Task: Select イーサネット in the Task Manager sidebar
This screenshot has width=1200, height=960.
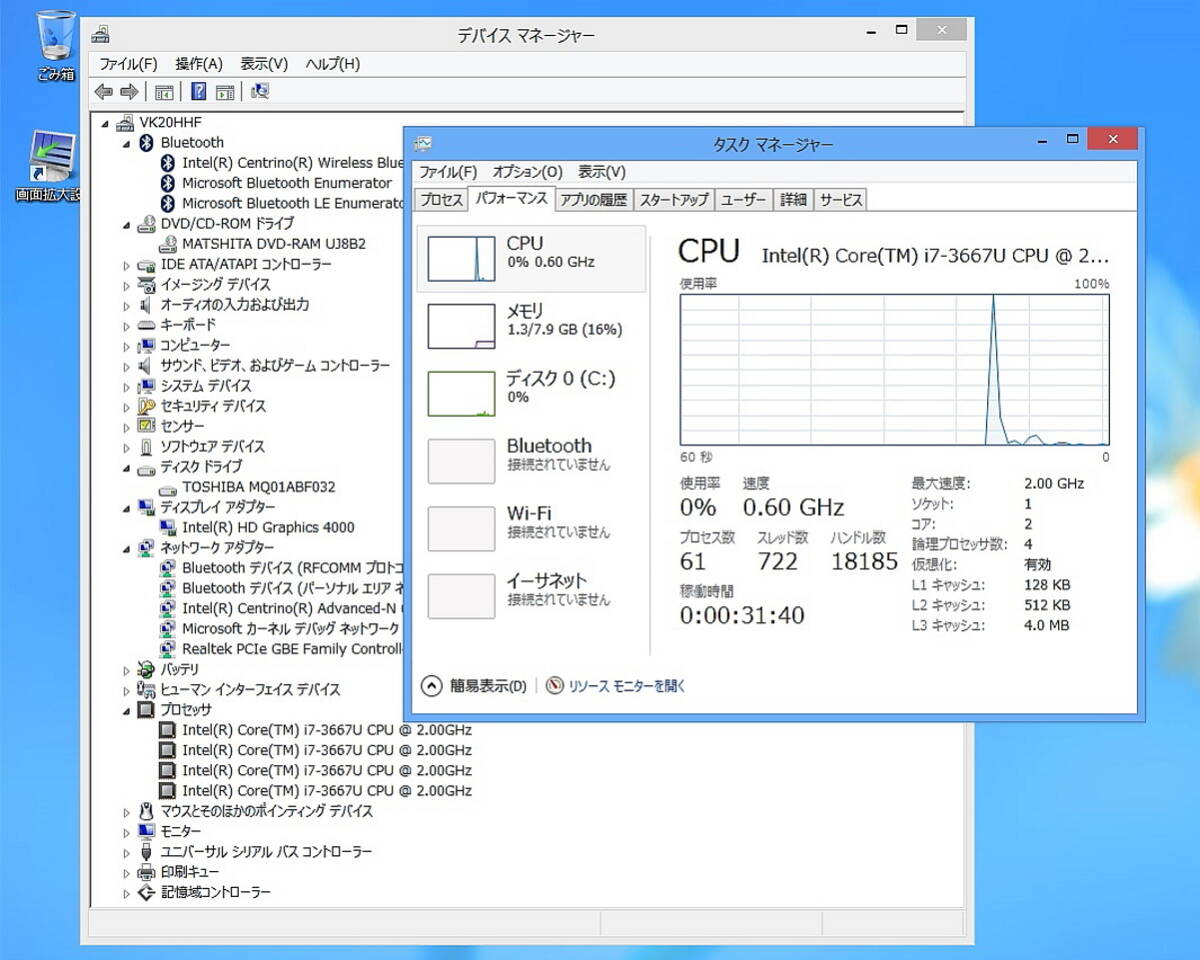Action: pyautogui.click(x=531, y=595)
